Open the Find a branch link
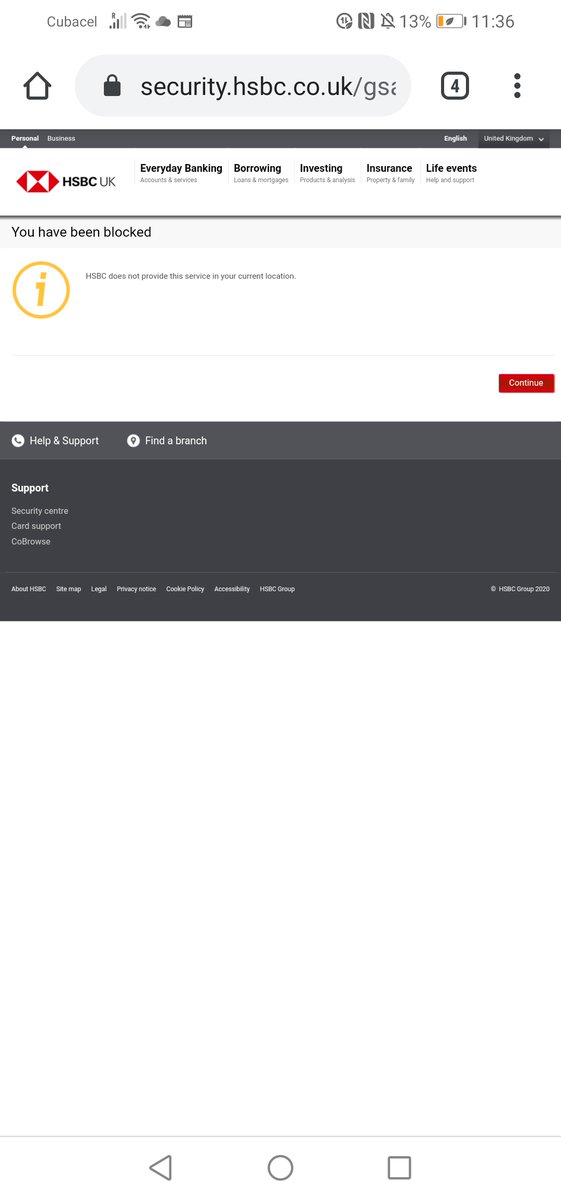The height and width of the screenshot is (1200, 561). [176, 441]
